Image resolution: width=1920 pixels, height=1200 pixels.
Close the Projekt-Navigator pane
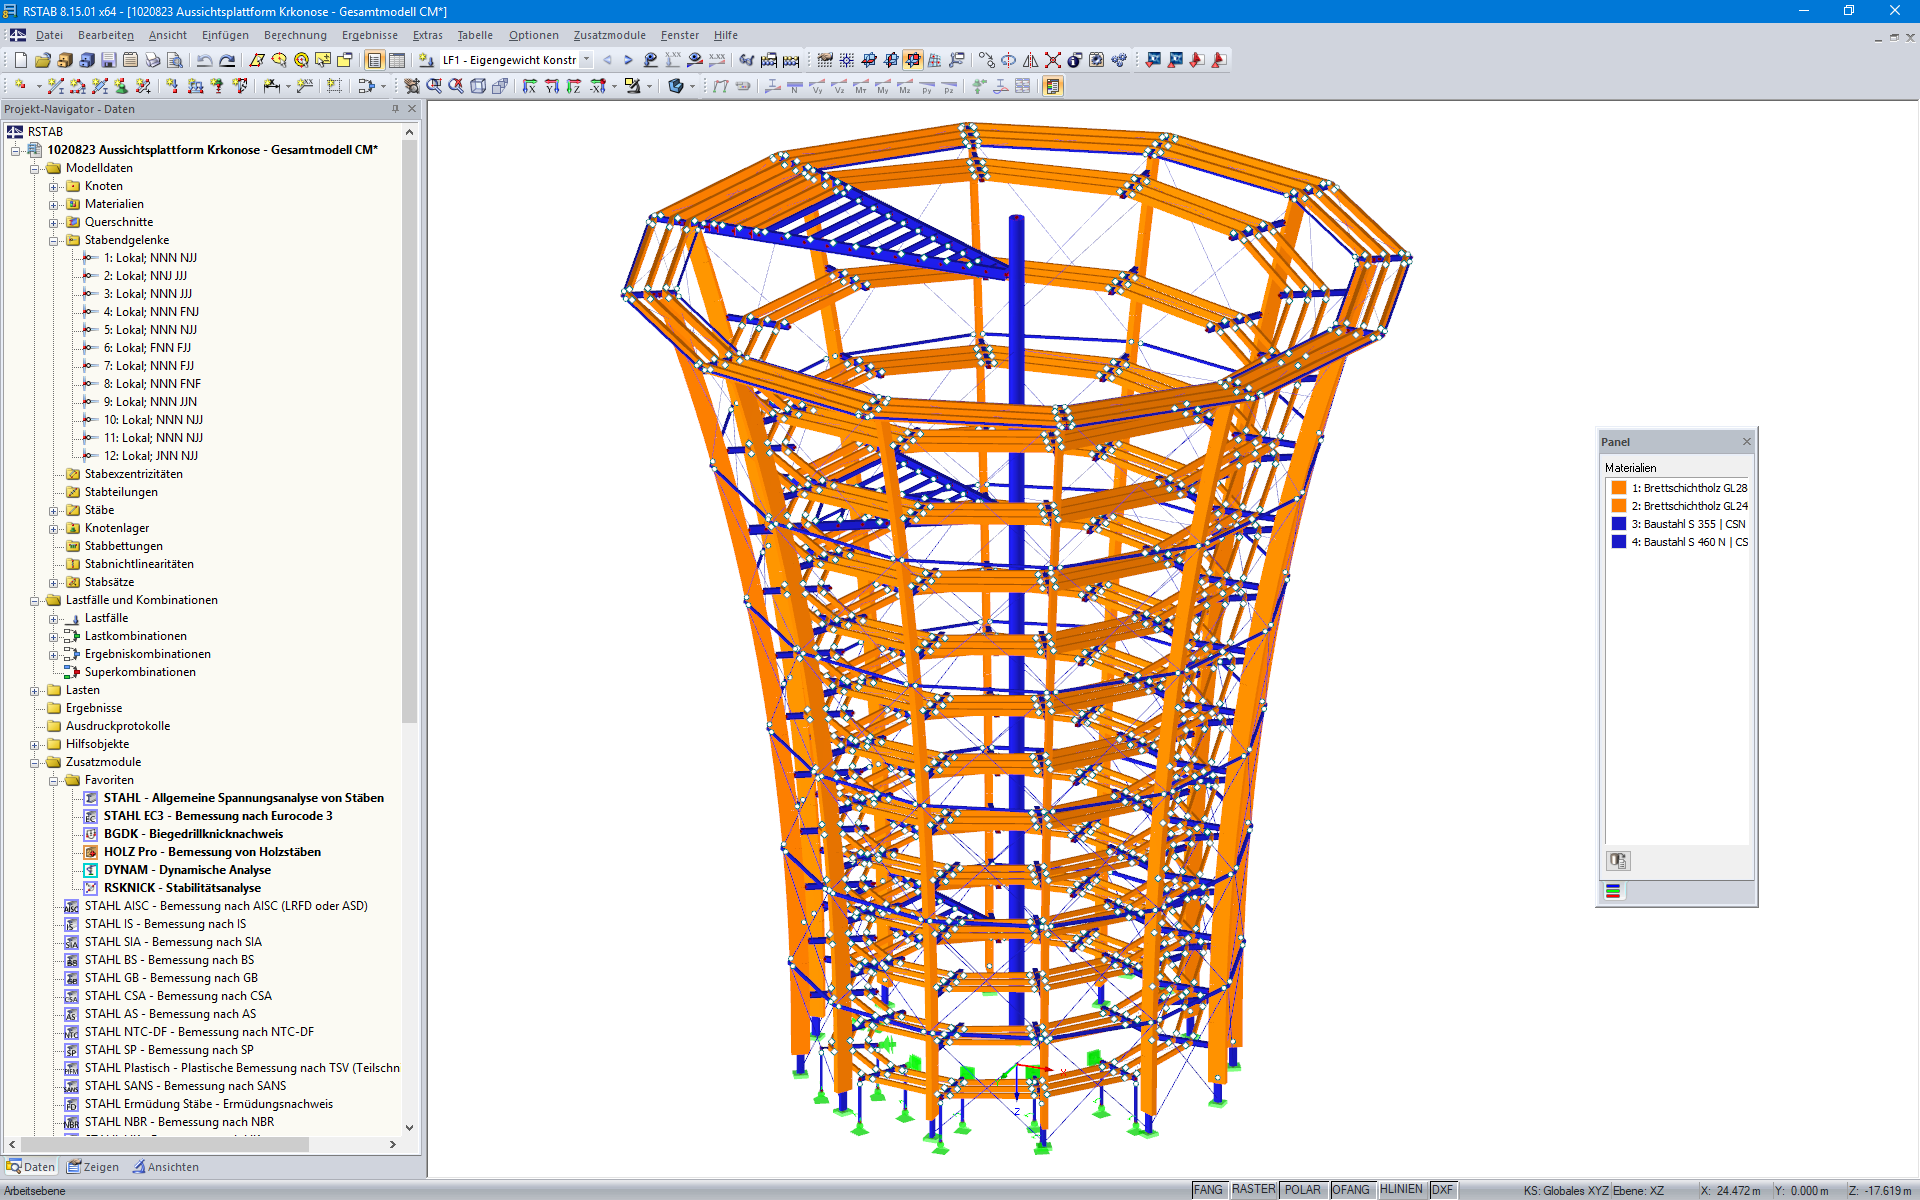(412, 109)
